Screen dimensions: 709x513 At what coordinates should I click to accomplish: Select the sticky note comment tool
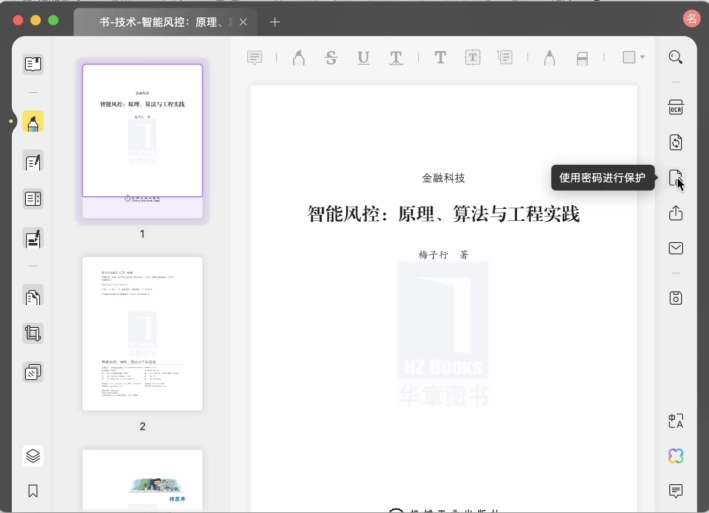tap(255, 57)
